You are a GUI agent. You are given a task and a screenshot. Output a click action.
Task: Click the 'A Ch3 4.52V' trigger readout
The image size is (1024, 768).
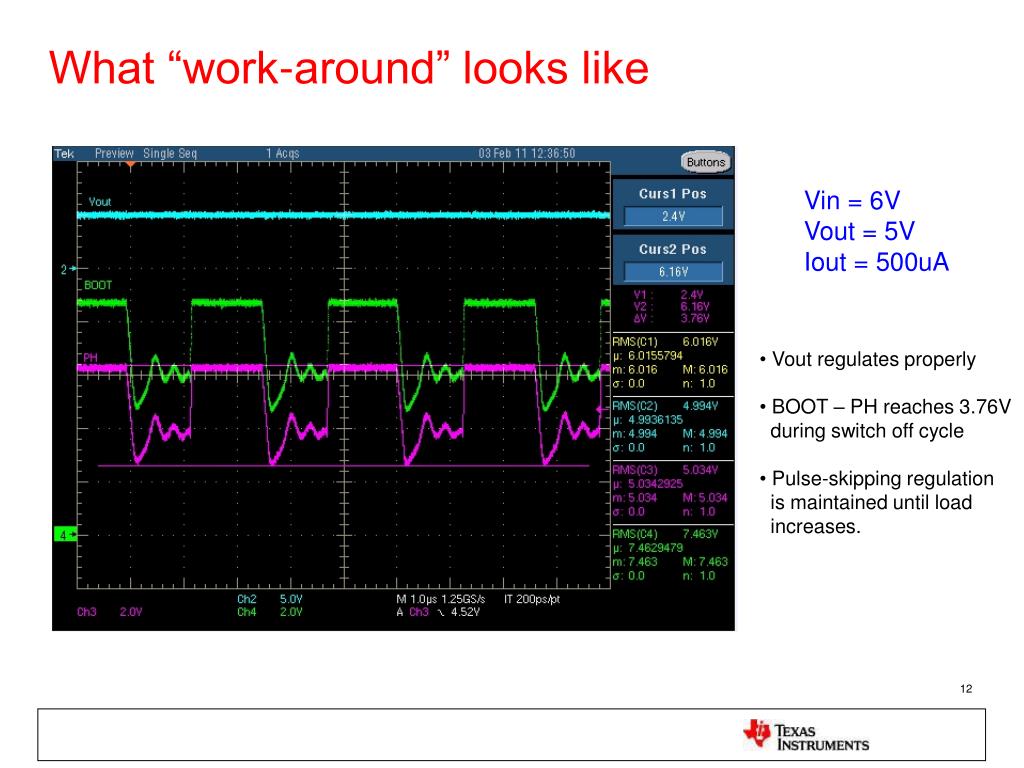point(438,612)
